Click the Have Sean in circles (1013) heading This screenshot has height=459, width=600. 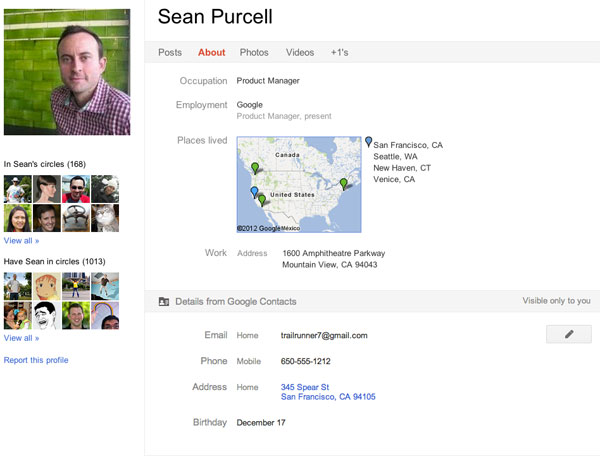click(54, 262)
